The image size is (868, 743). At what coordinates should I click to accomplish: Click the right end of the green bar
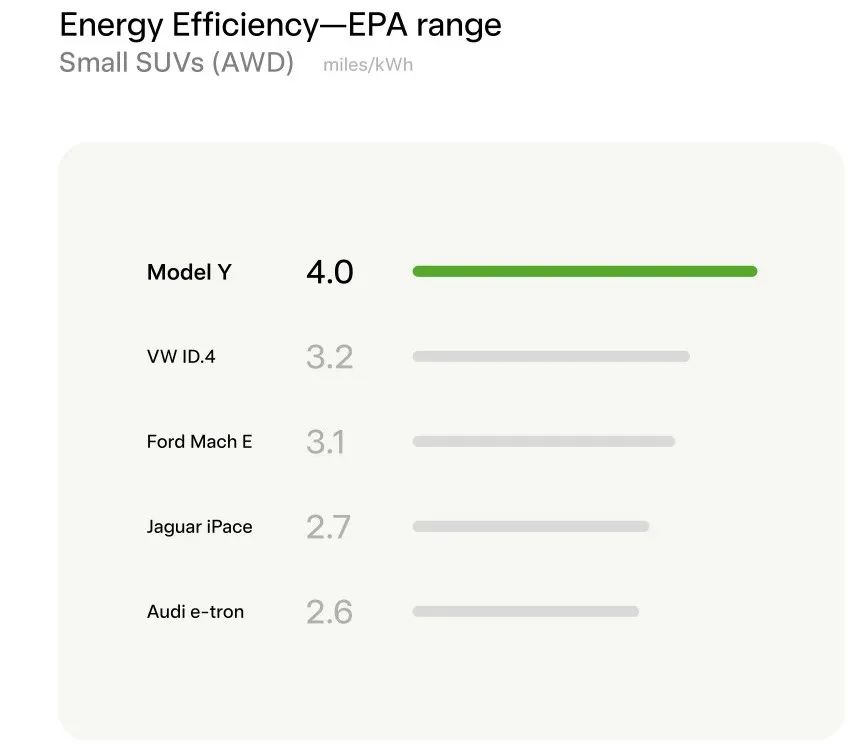[x=752, y=271]
